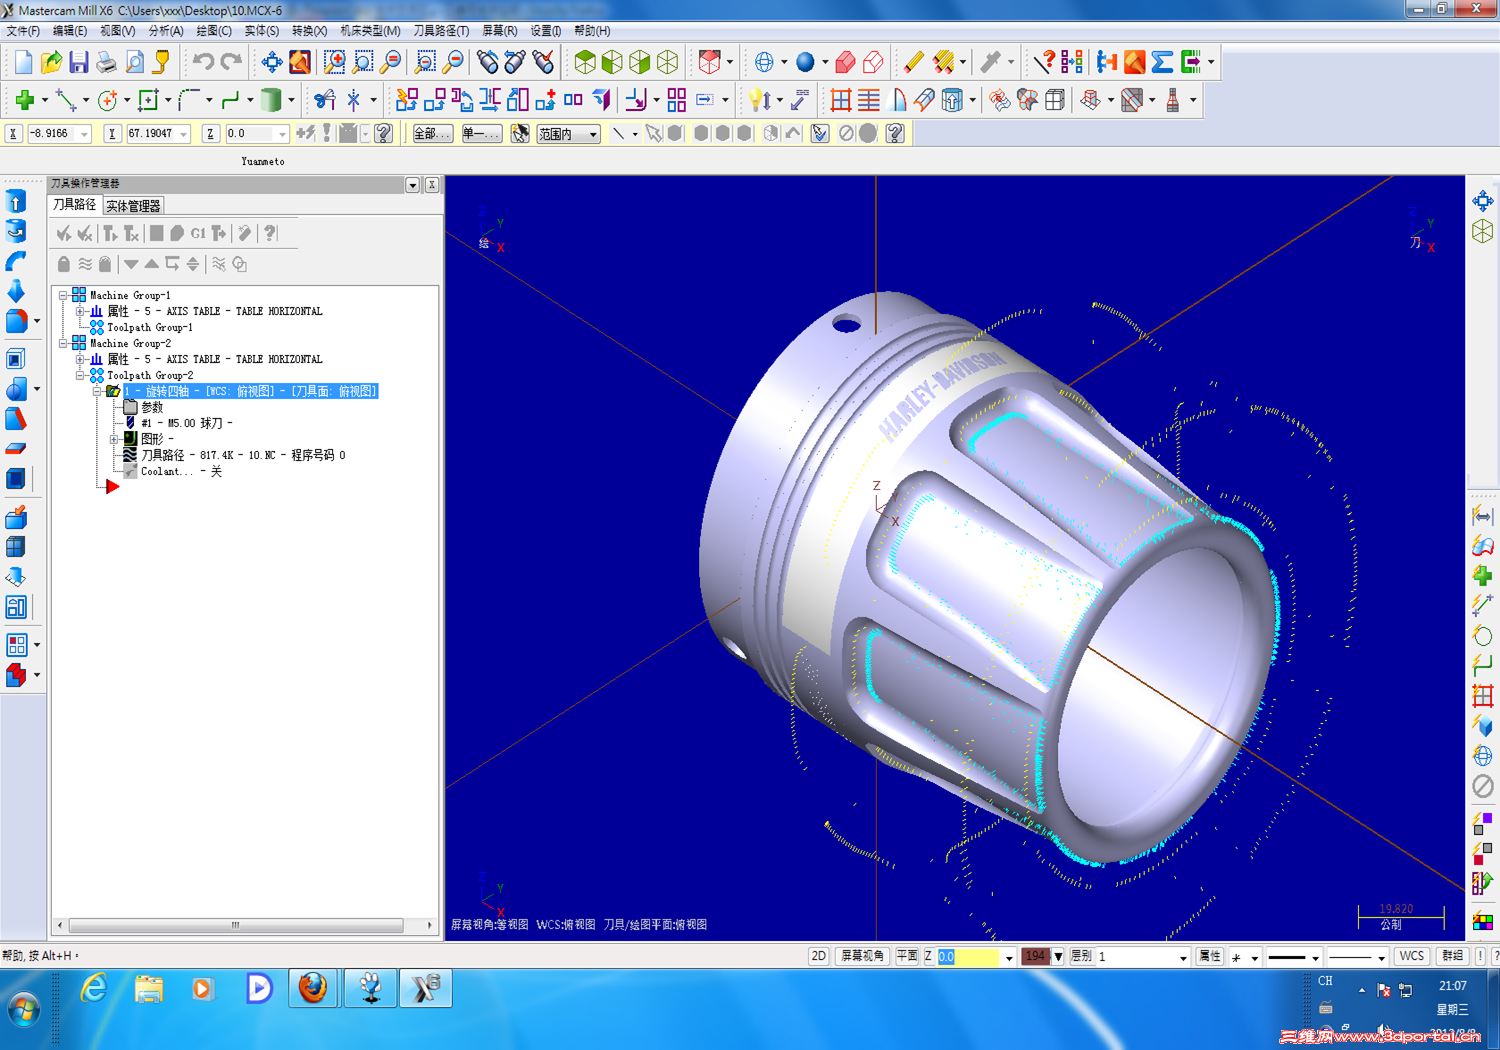1500x1050 pixels.
Task: Click the padlock lock-operations icon
Action: click(x=64, y=264)
